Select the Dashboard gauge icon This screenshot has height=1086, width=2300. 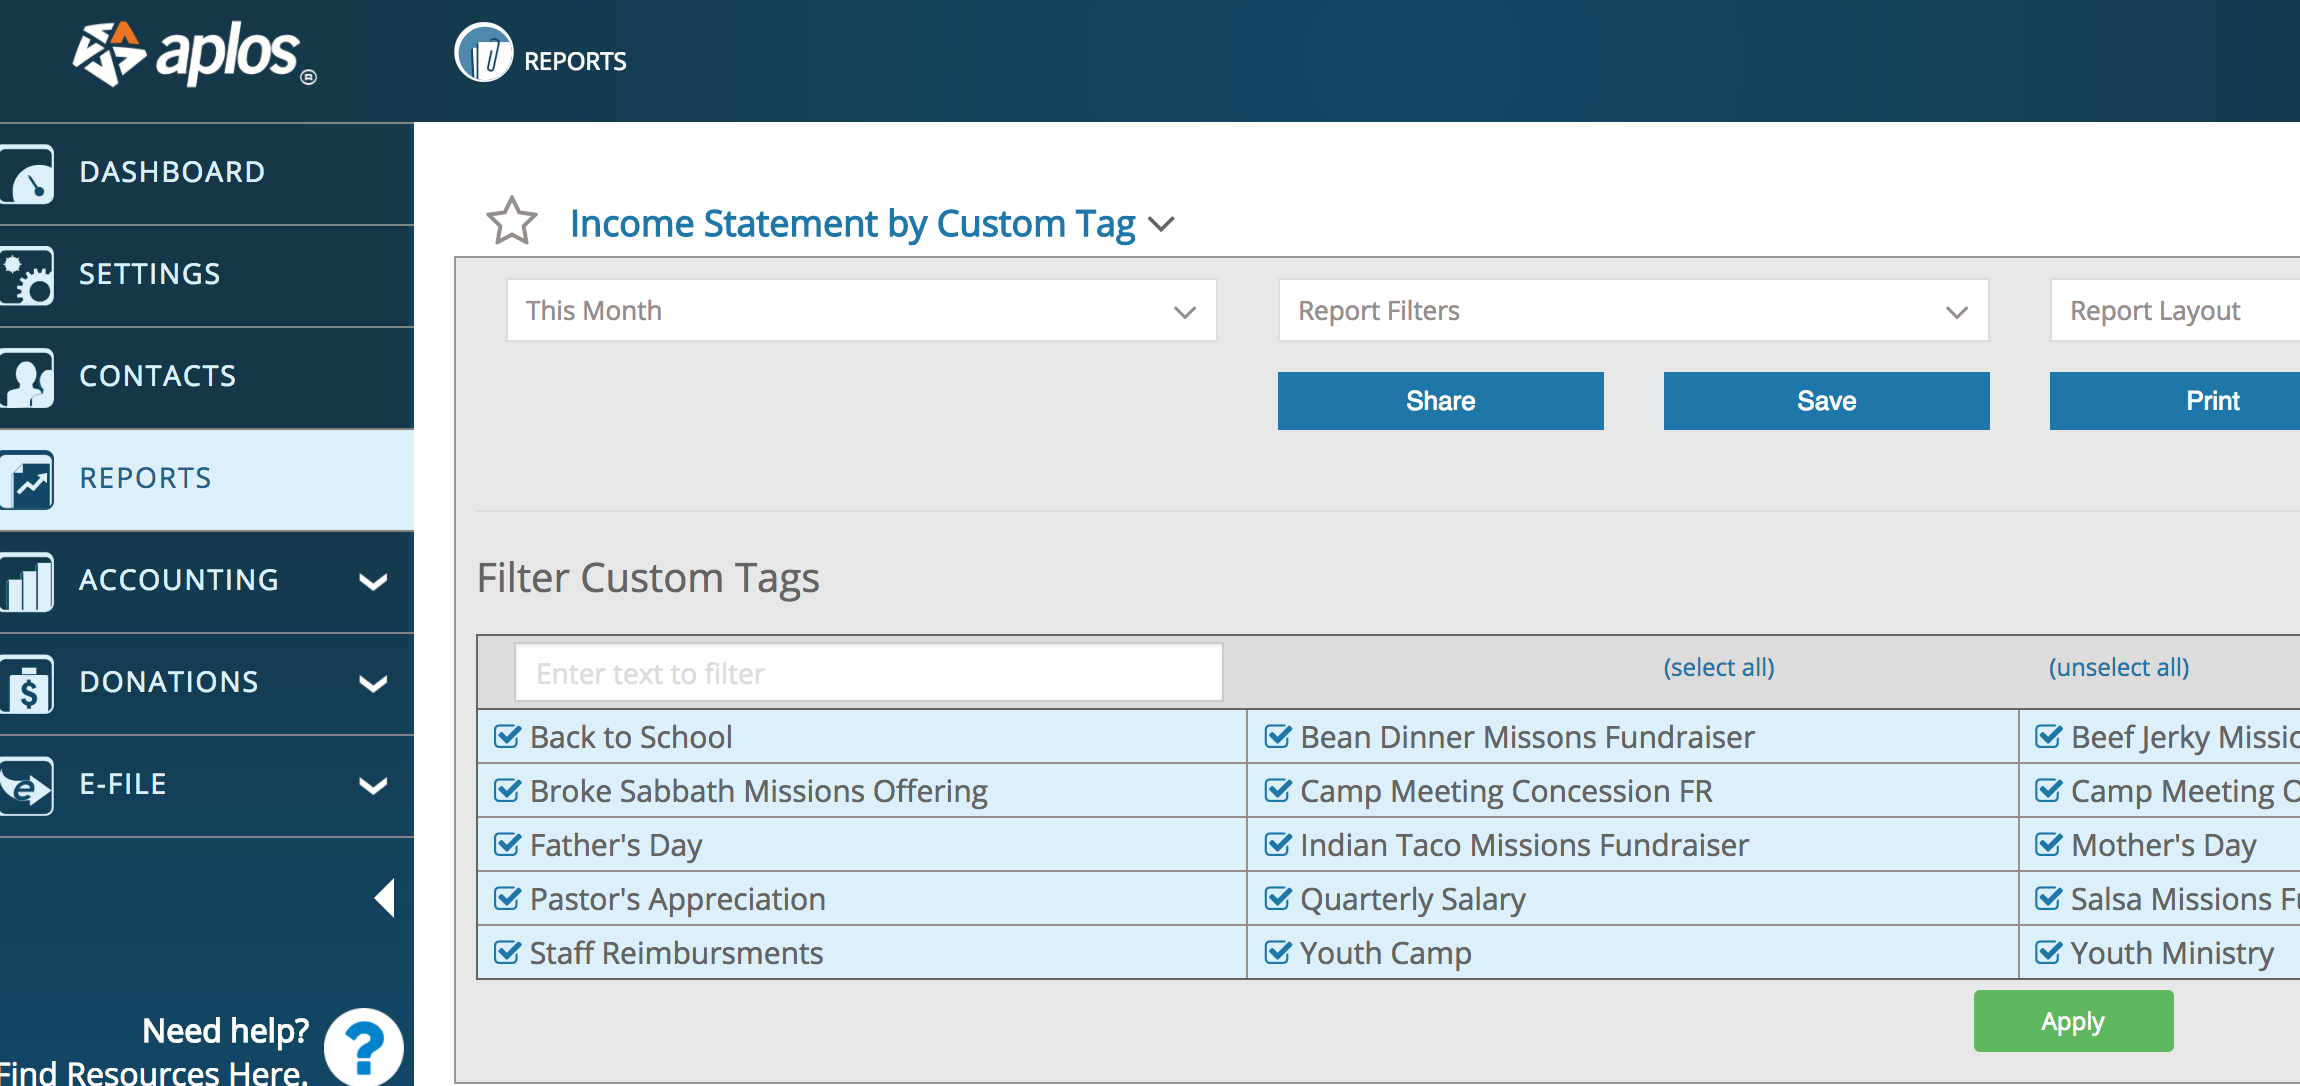(27, 172)
